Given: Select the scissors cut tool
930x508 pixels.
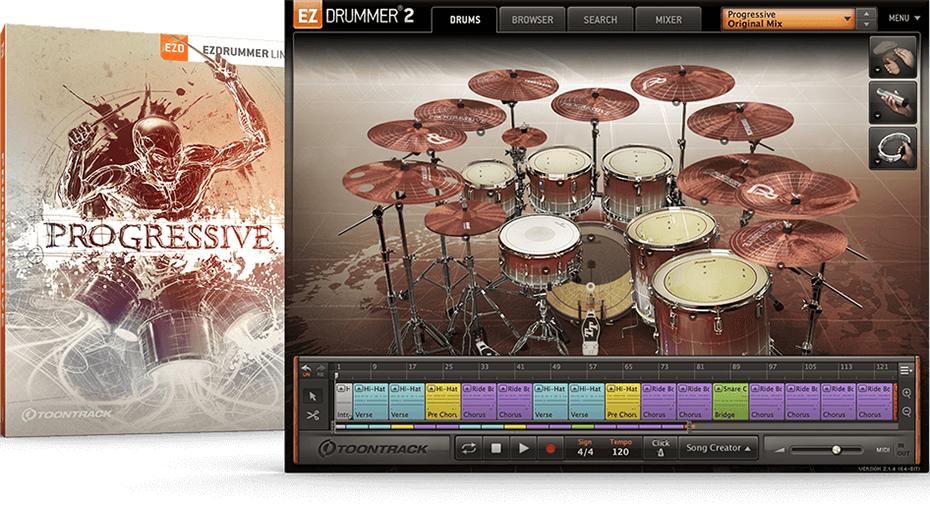Looking at the screenshot, I should click(x=312, y=415).
